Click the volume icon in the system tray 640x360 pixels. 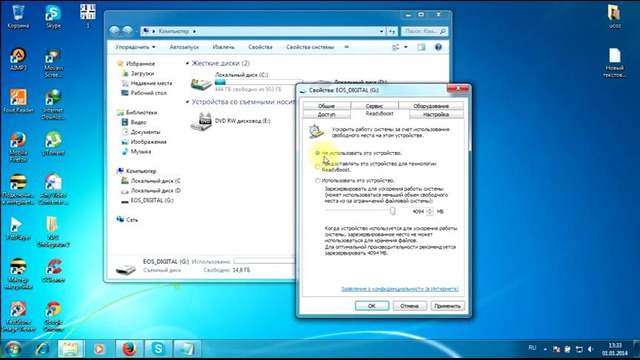590,349
